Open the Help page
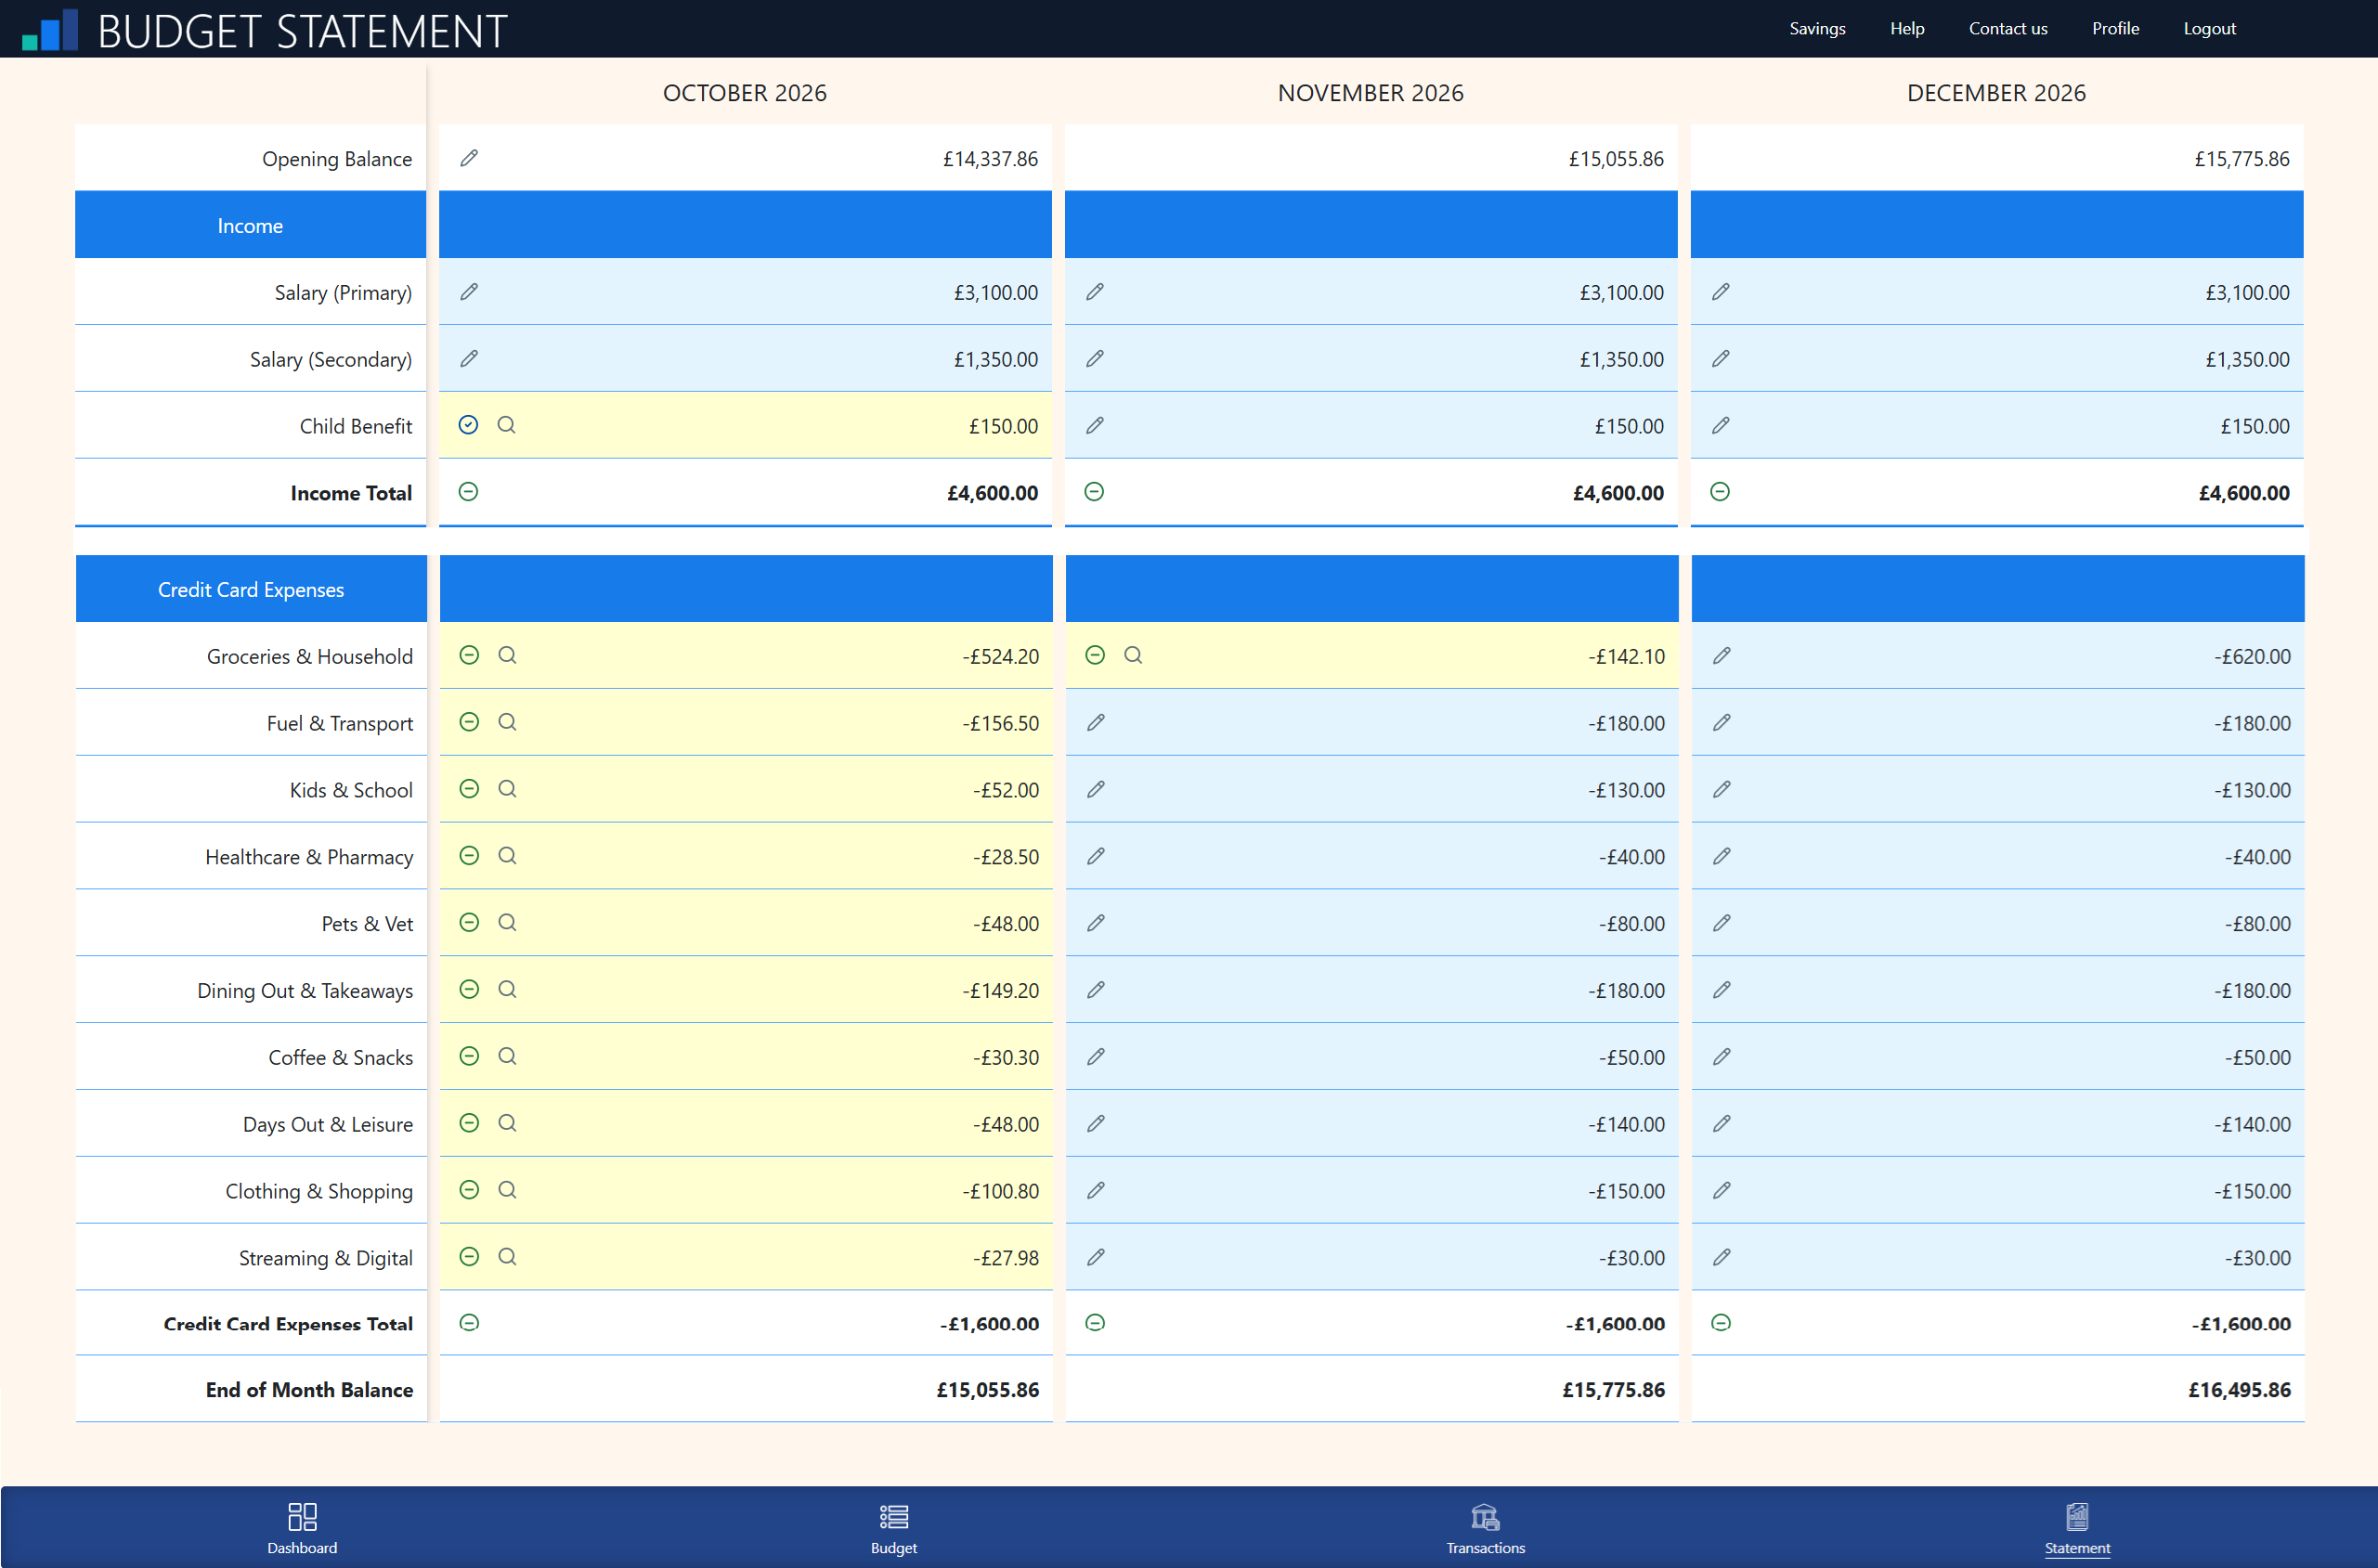Screen dimensions: 2378x1568 1907,28
